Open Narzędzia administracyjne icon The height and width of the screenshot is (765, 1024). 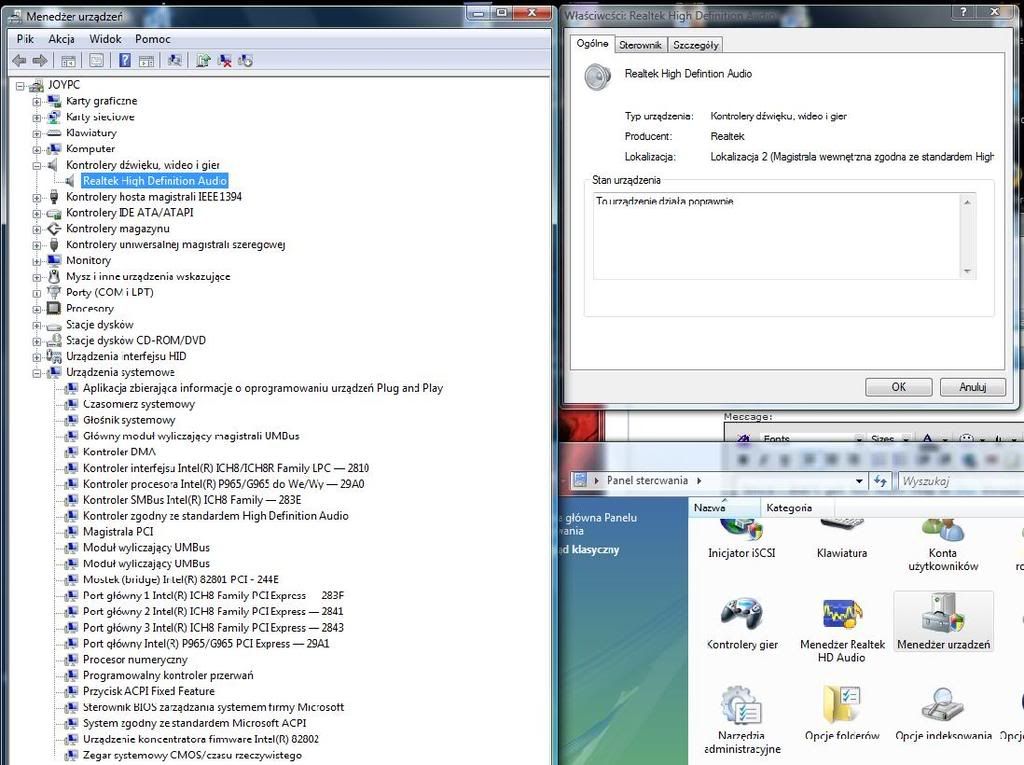click(x=742, y=721)
